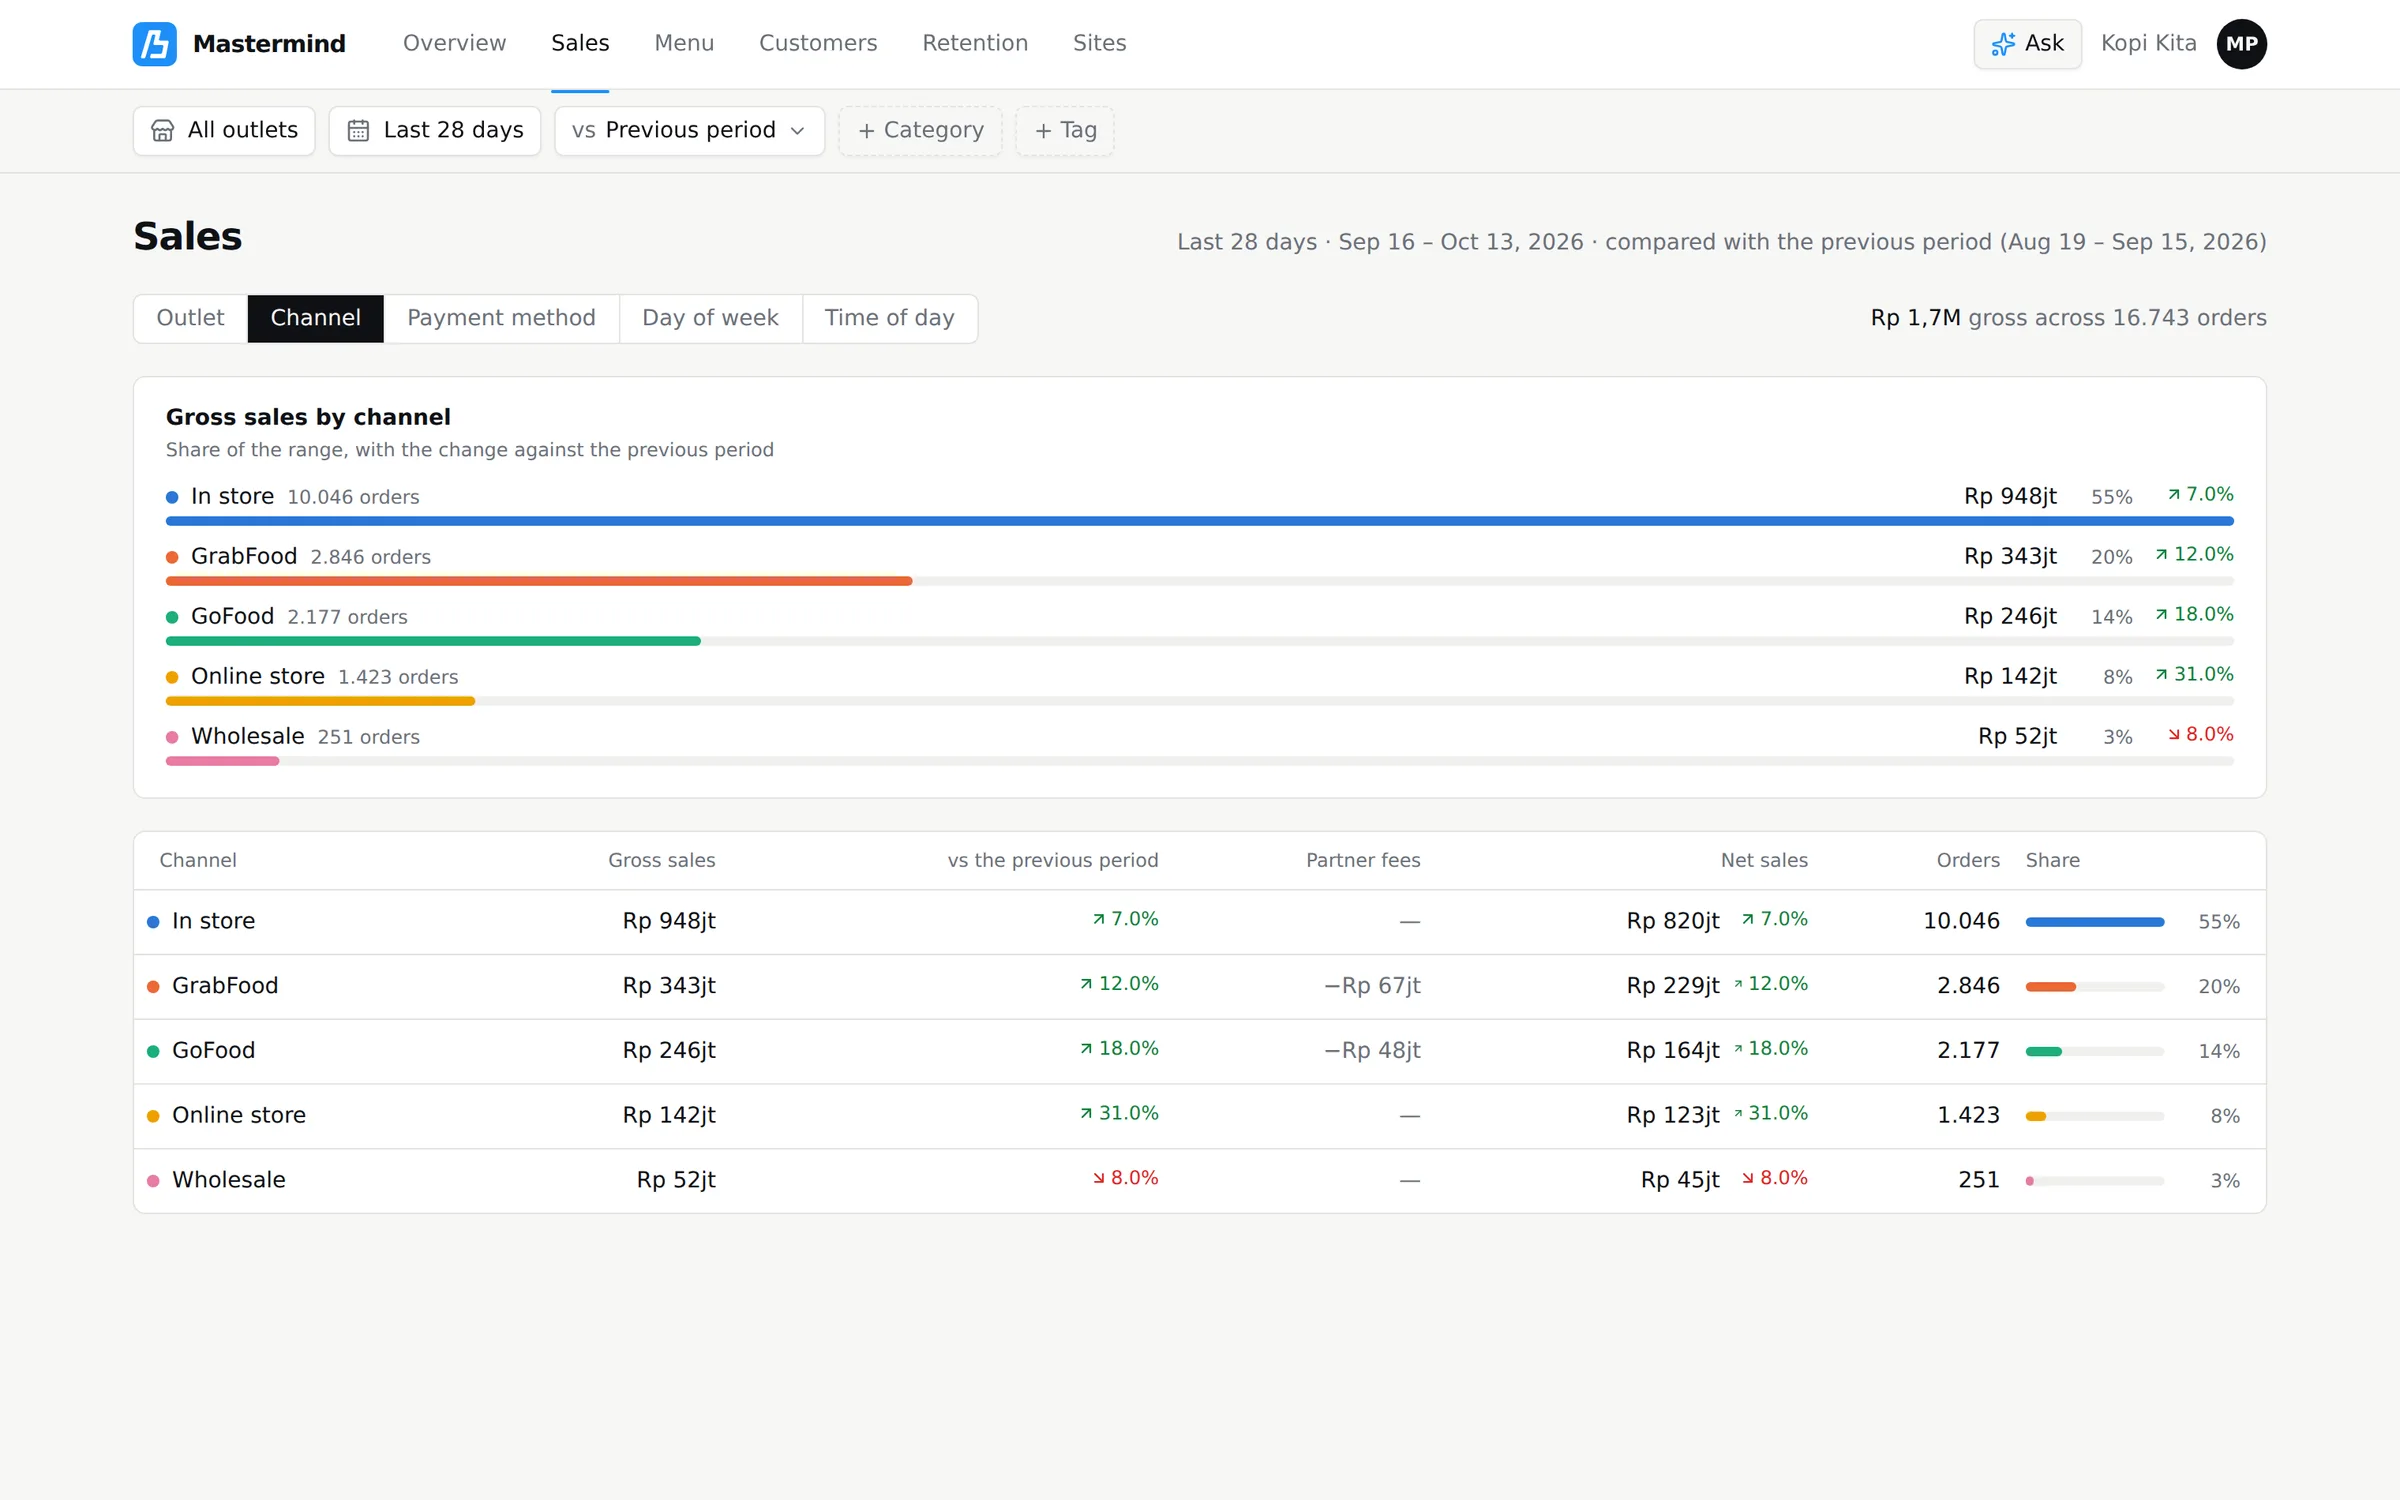Open the Retention nav tab
Screen dimensions: 2400x1500
click(x=975, y=43)
